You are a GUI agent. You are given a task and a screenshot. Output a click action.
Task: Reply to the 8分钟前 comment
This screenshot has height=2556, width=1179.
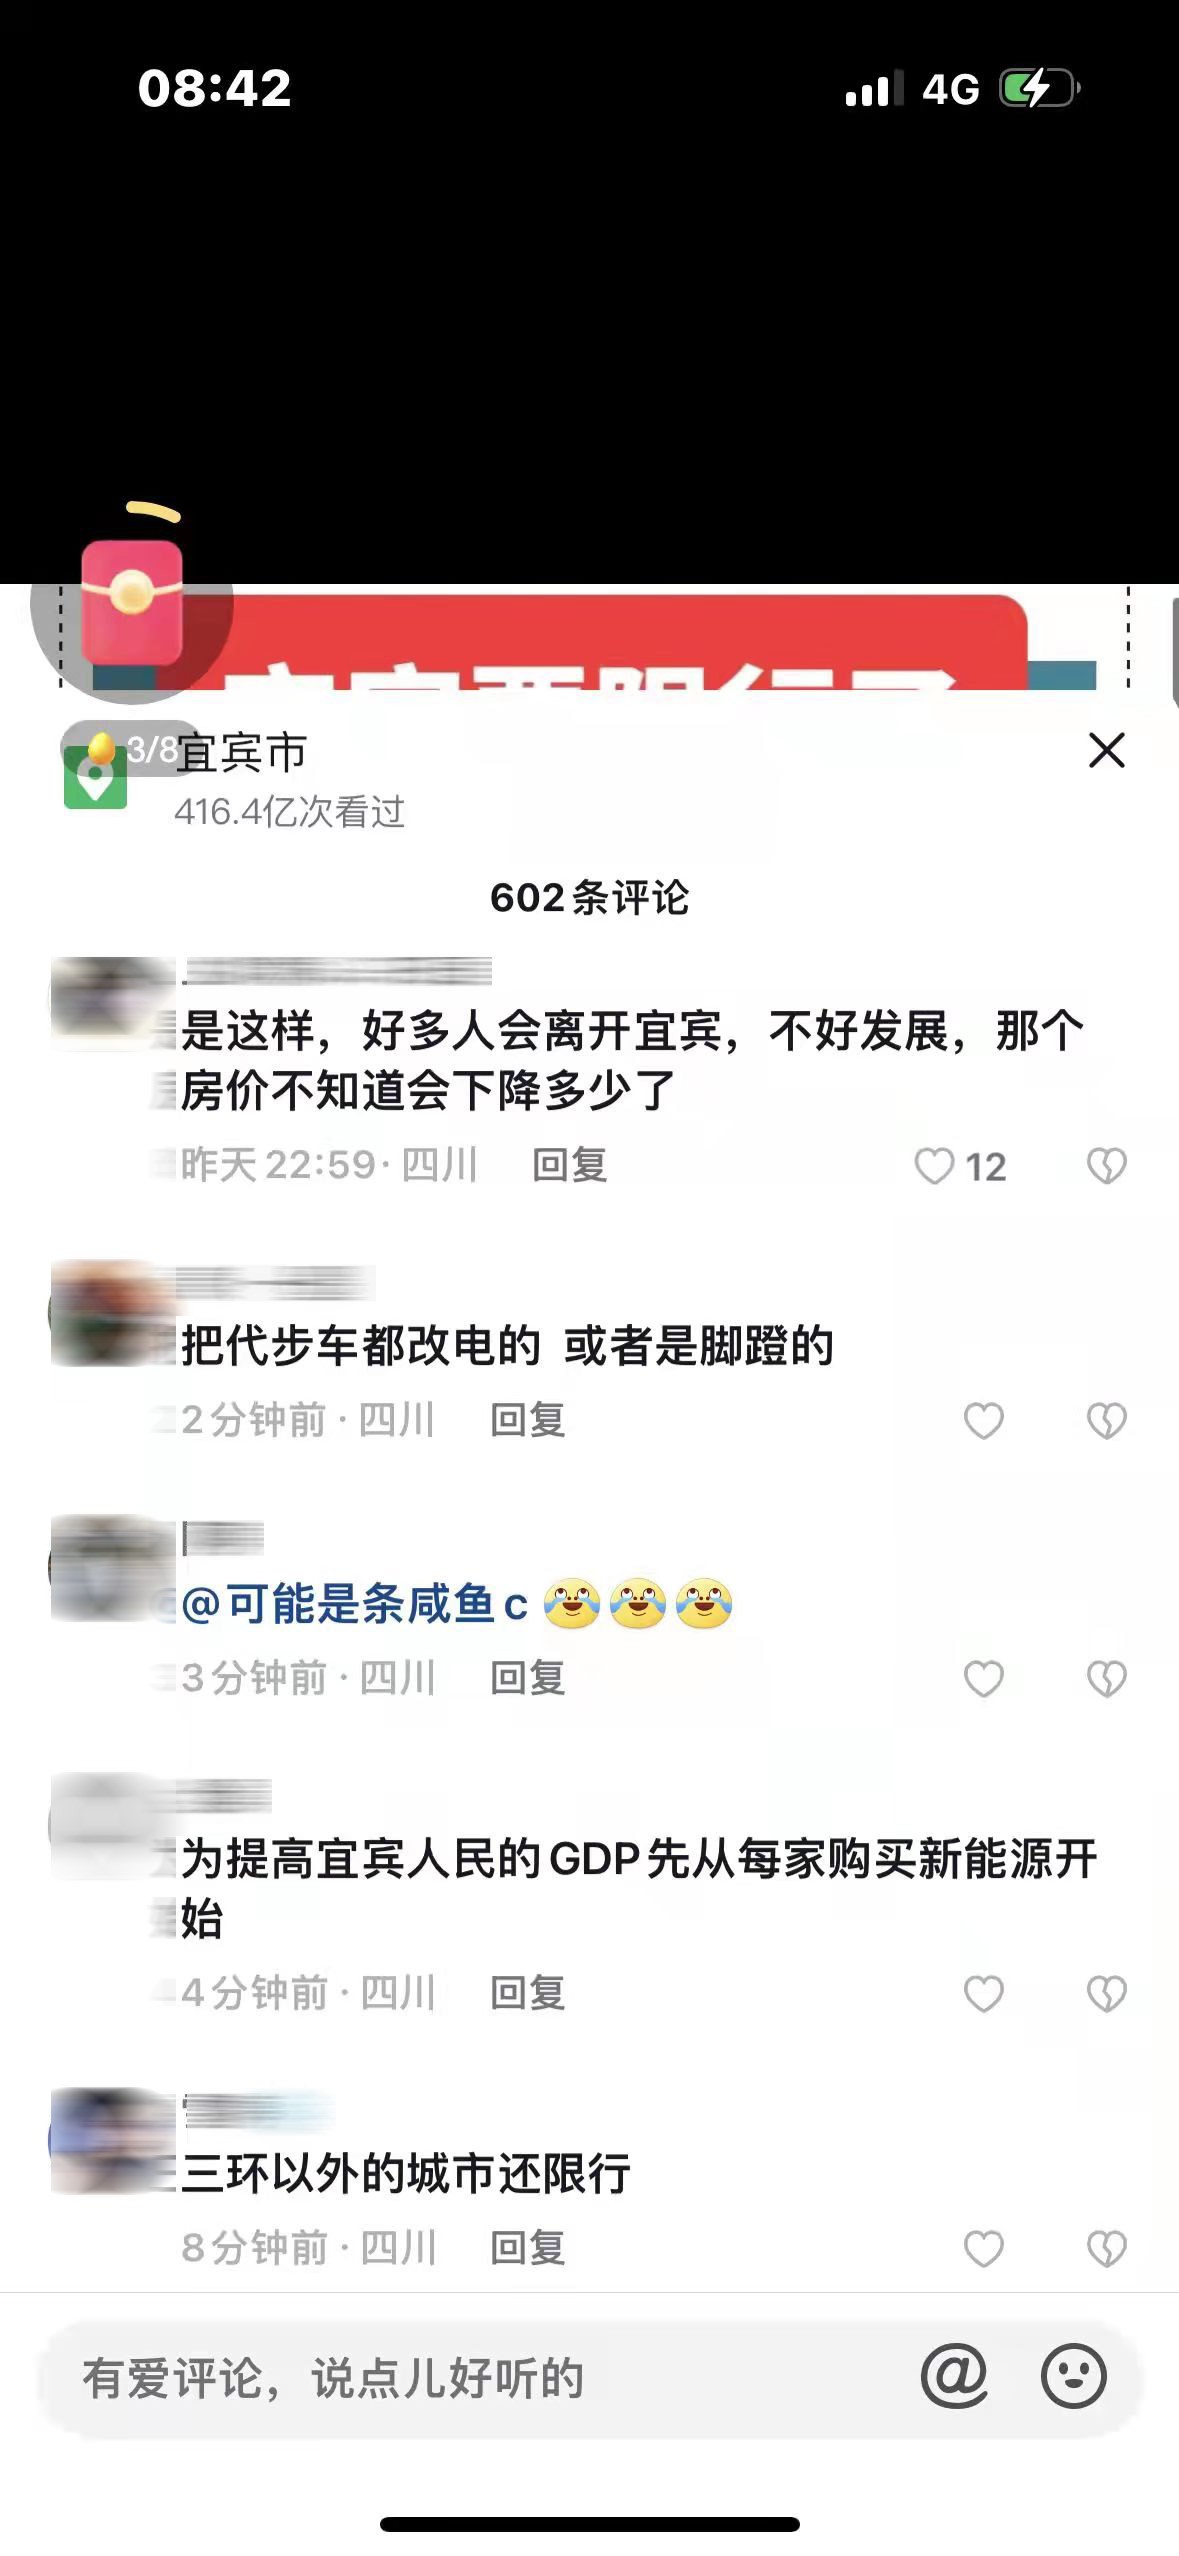pos(528,2248)
